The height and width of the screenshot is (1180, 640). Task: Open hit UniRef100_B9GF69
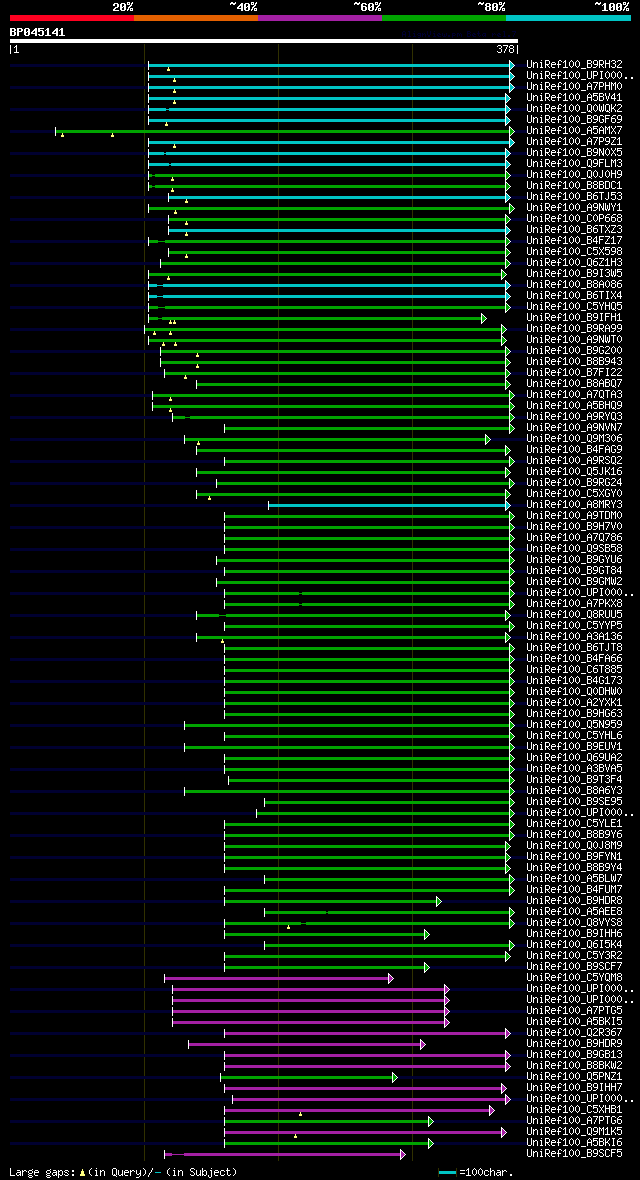point(574,120)
